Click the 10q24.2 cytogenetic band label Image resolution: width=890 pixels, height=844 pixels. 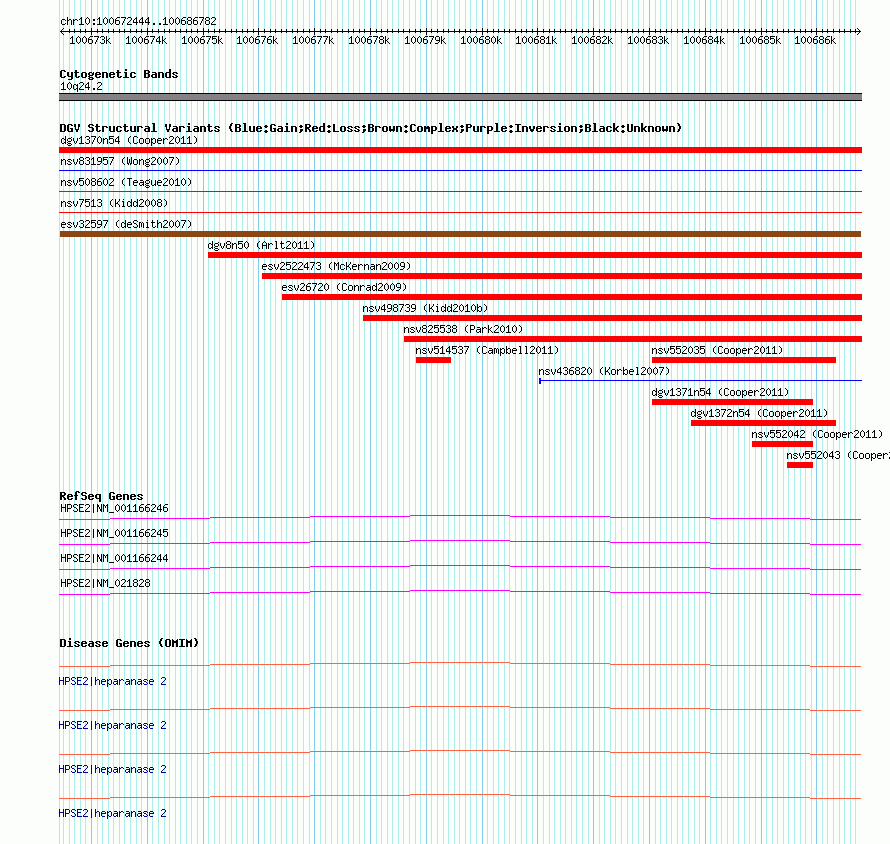pyautogui.click(x=81, y=86)
